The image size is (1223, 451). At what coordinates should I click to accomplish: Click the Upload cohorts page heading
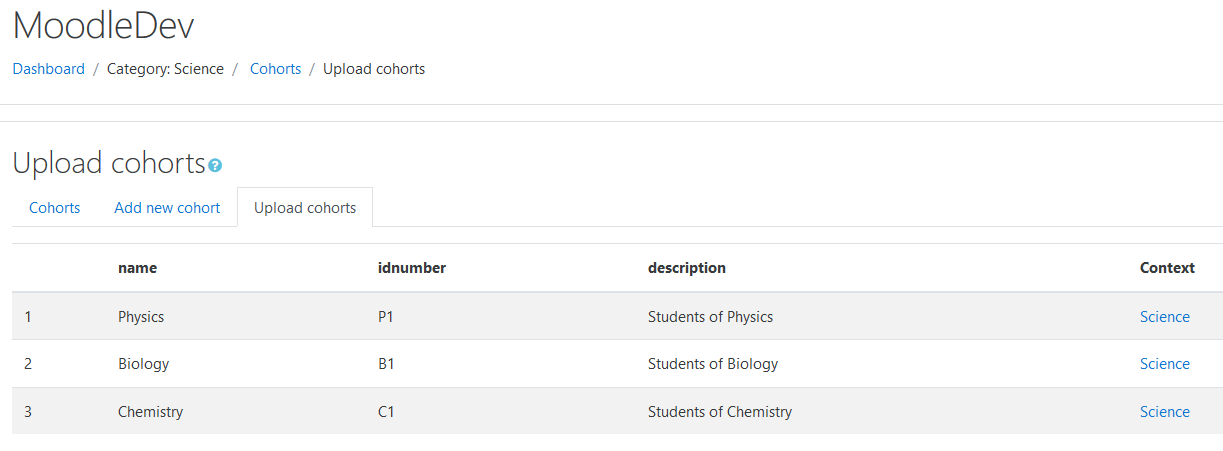tap(109, 163)
